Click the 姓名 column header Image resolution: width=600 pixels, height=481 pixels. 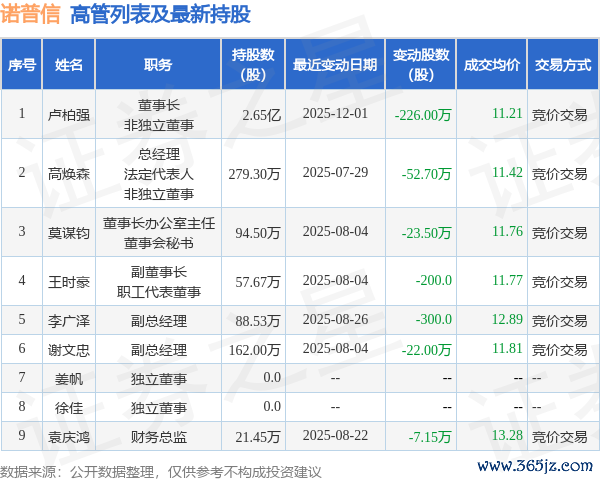[x=69, y=65]
